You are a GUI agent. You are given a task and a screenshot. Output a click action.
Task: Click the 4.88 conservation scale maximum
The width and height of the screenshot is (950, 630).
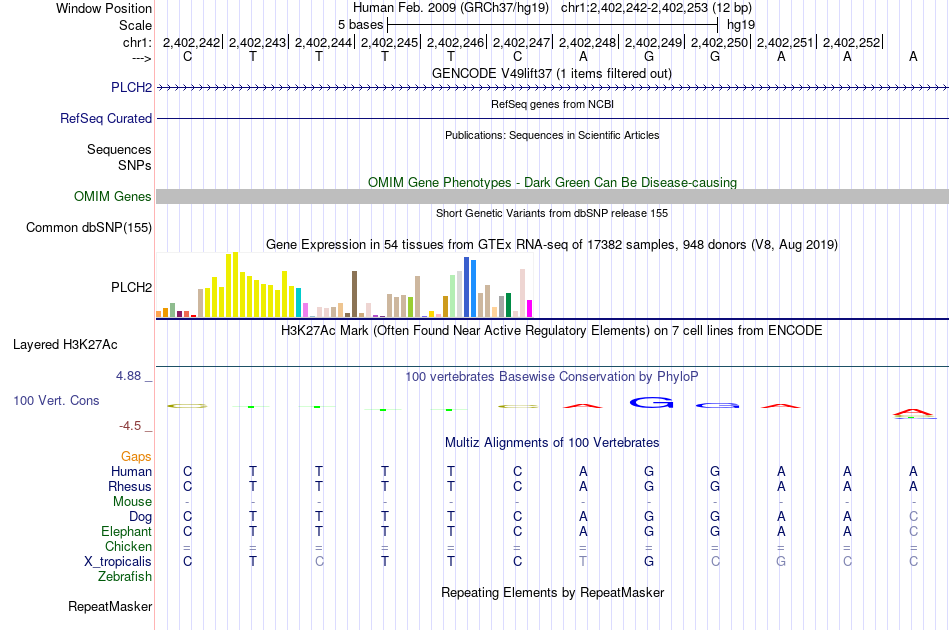coord(128,376)
